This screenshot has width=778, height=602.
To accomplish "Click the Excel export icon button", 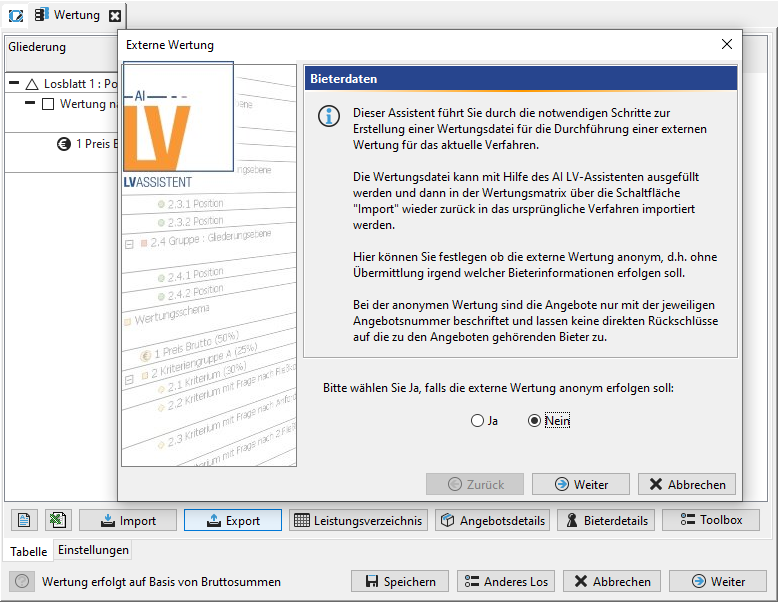I will click(58, 520).
